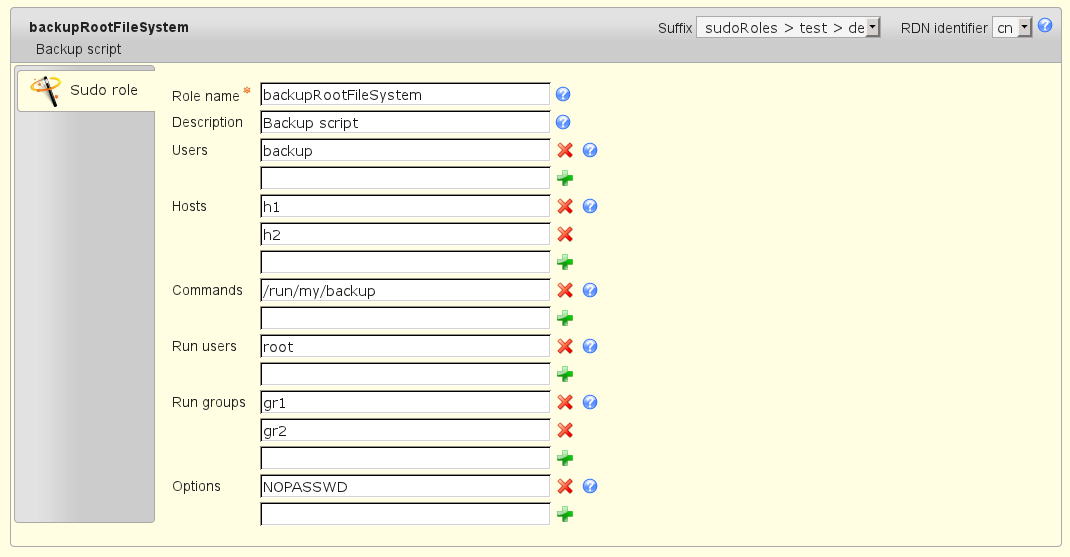Screen dimensions: 1070x557
Task: Remove the /run/my/backup command
Action: (564, 291)
